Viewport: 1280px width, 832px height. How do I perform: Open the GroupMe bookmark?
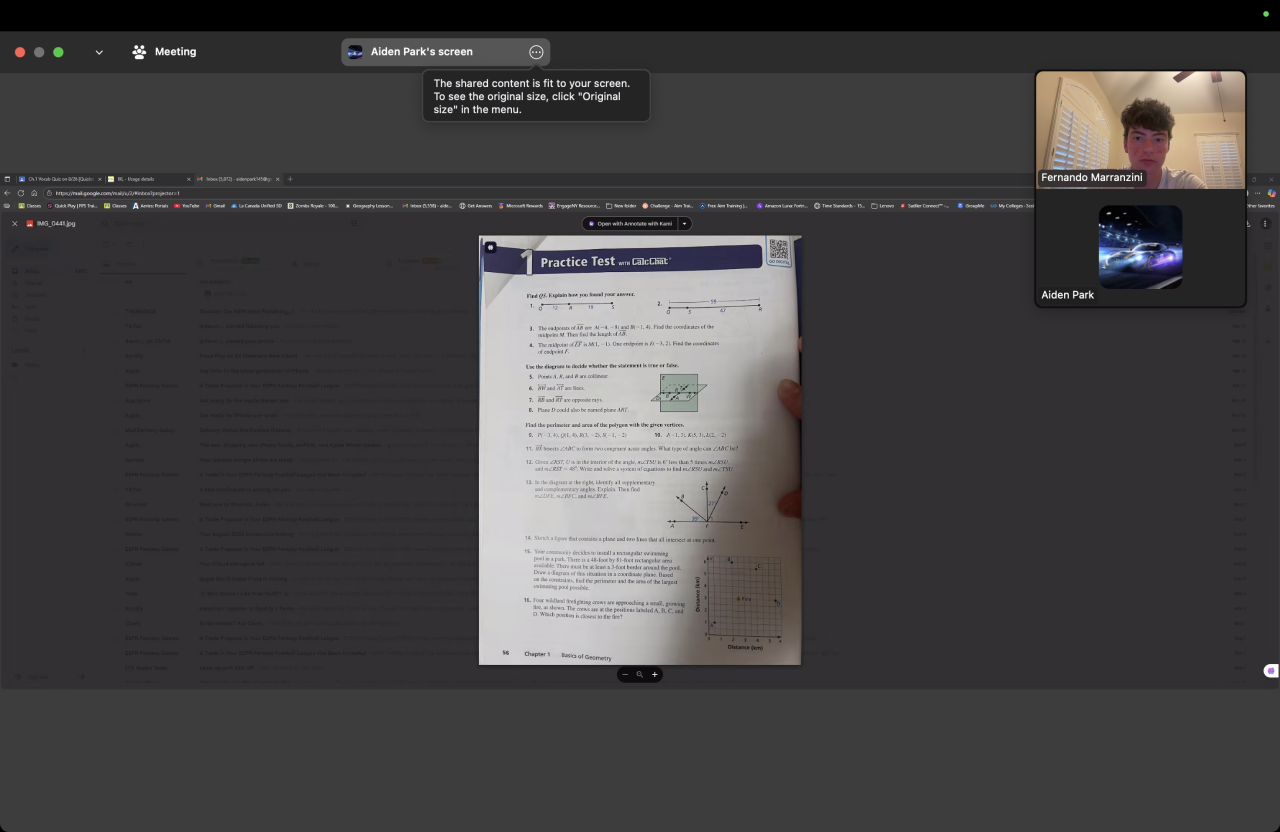coord(970,206)
